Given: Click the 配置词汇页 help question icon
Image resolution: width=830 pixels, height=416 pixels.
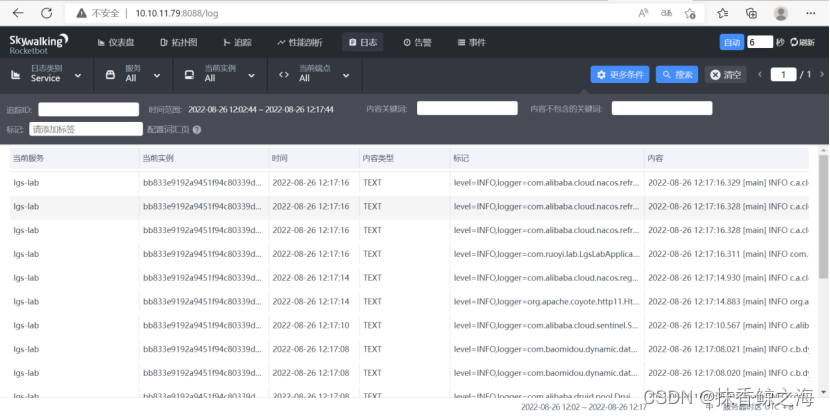Looking at the screenshot, I should pyautogui.click(x=197, y=130).
